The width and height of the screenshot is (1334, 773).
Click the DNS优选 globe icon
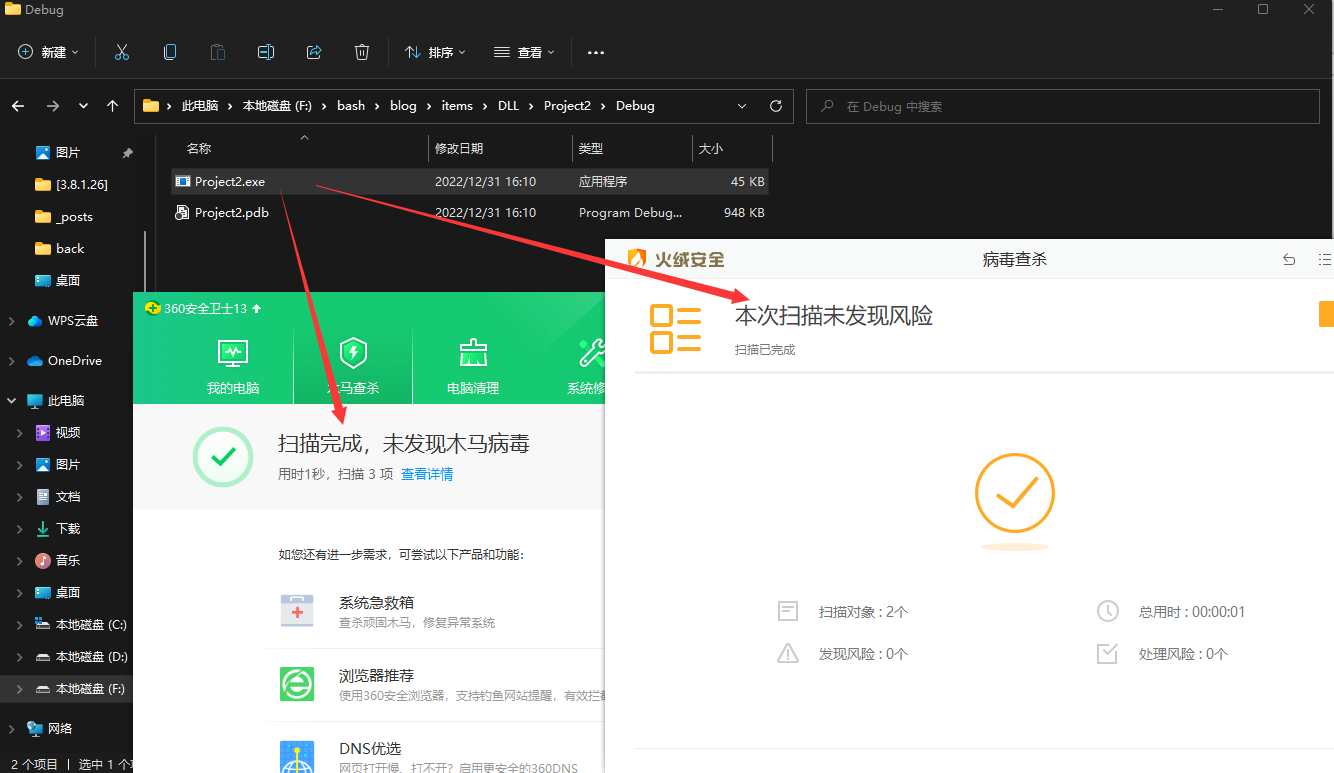point(297,756)
